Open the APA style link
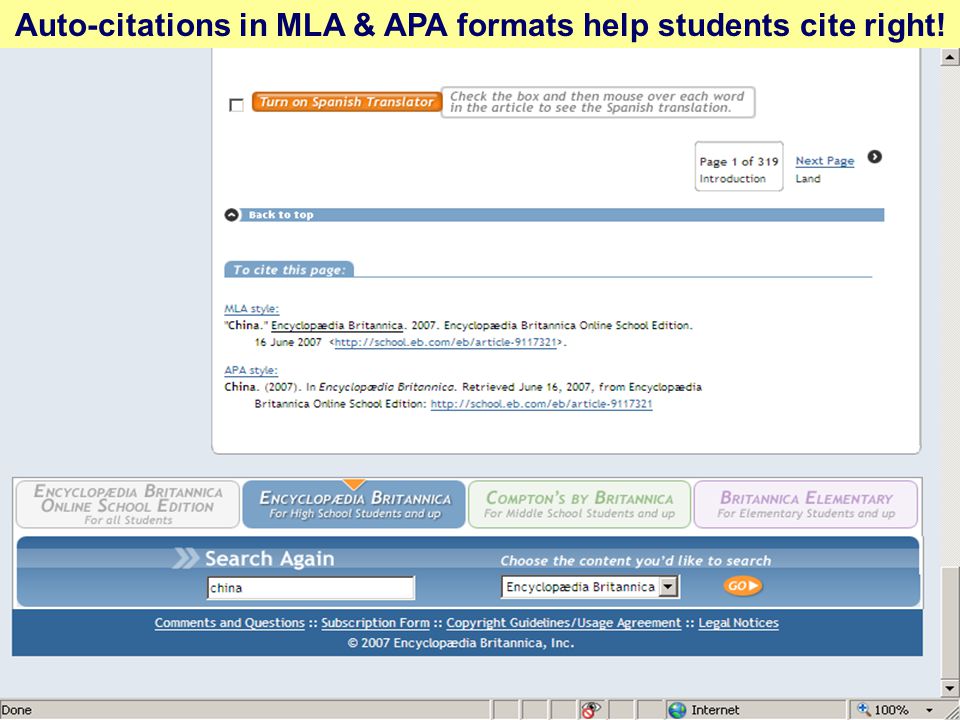This screenshot has height=720, width=960. (251, 370)
